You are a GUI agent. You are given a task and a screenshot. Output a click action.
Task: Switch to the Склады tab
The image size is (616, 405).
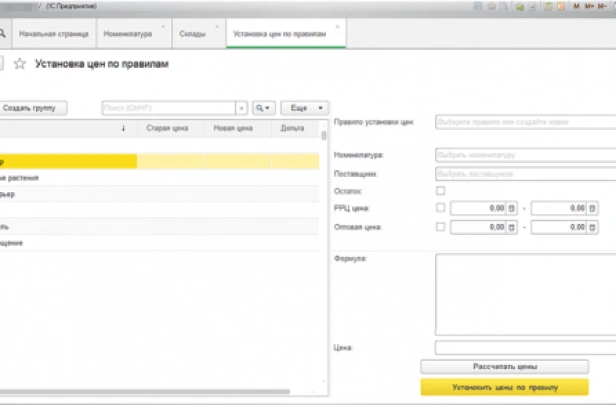[196, 33]
